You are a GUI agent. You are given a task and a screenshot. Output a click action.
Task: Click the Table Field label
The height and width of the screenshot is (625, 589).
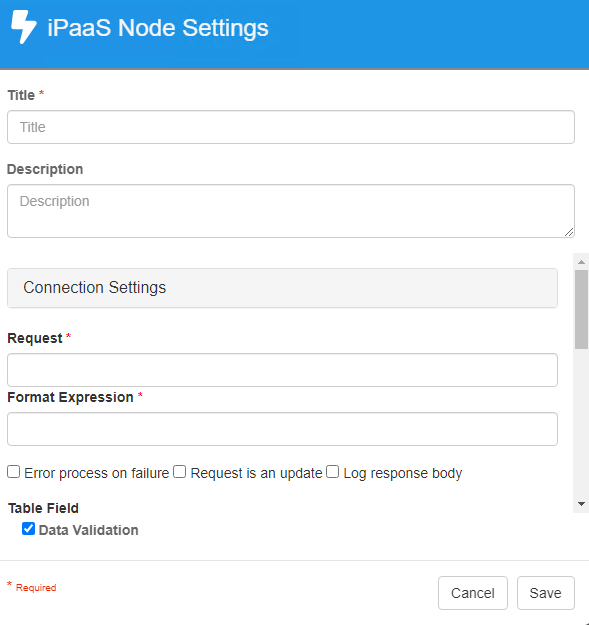(43, 508)
